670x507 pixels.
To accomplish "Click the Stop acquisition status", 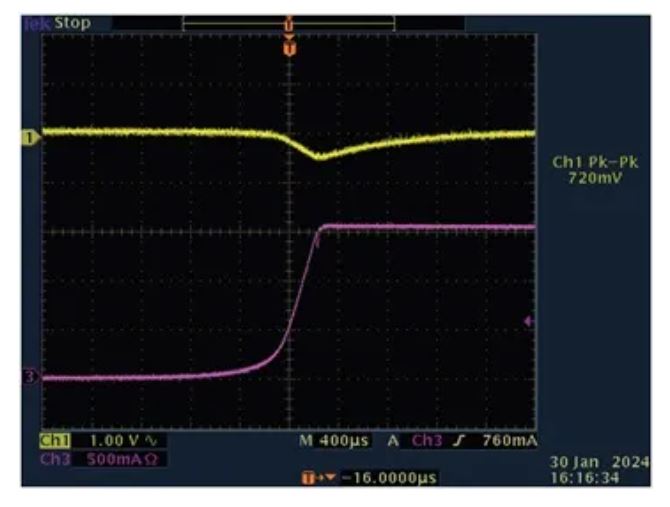I will click(70, 21).
